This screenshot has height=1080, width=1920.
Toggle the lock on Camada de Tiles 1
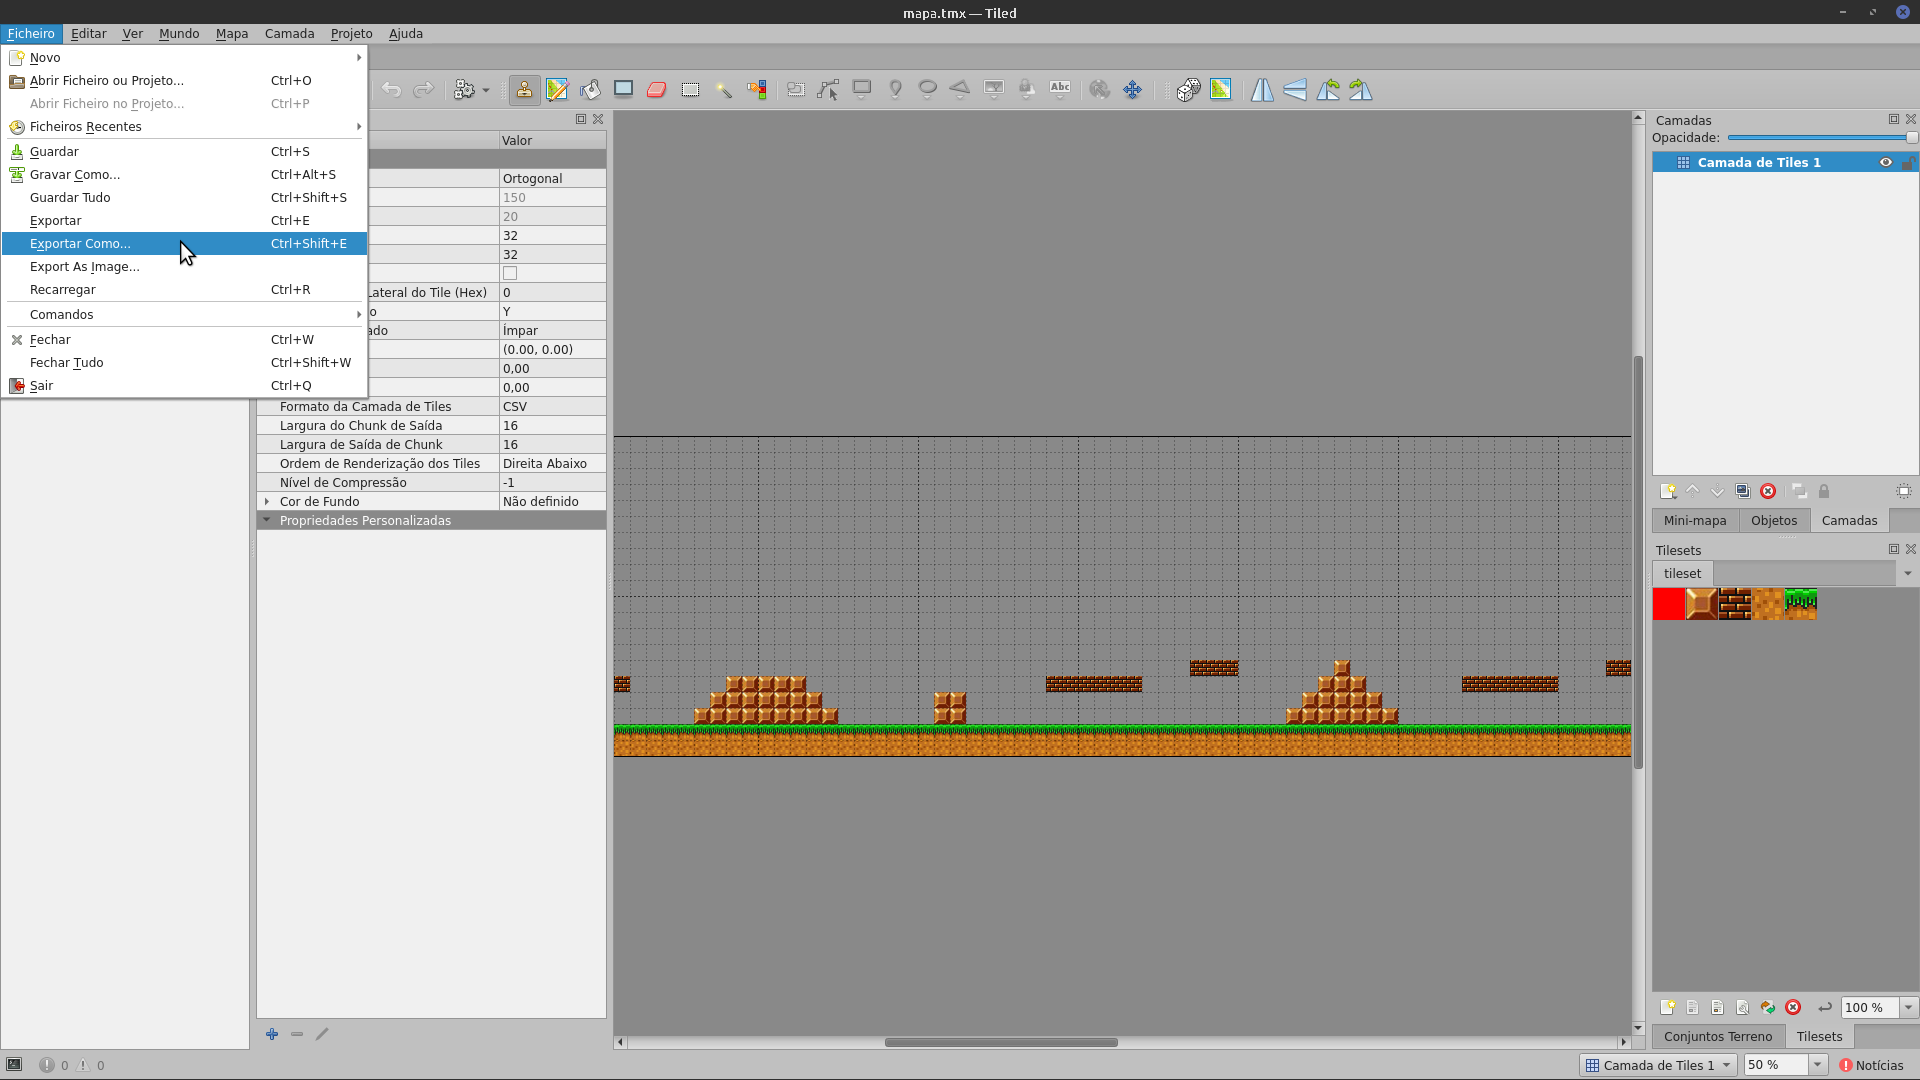point(1907,162)
